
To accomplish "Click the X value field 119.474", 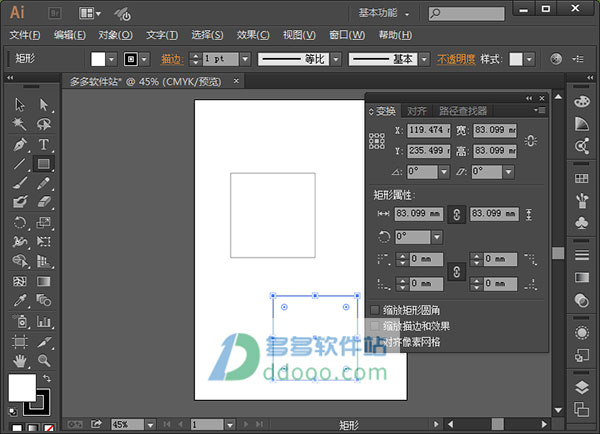I will [429, 131].
